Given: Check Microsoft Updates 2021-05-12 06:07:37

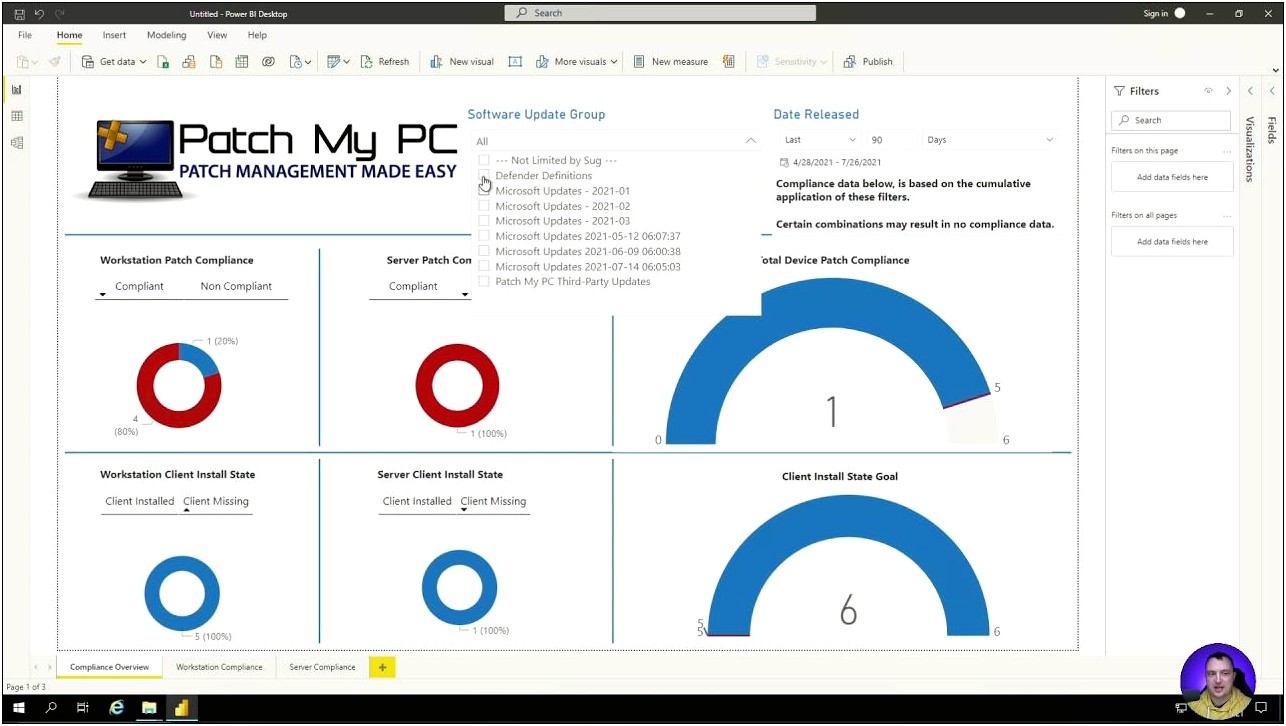Looking at the screenshot, I should click(484, 236).
